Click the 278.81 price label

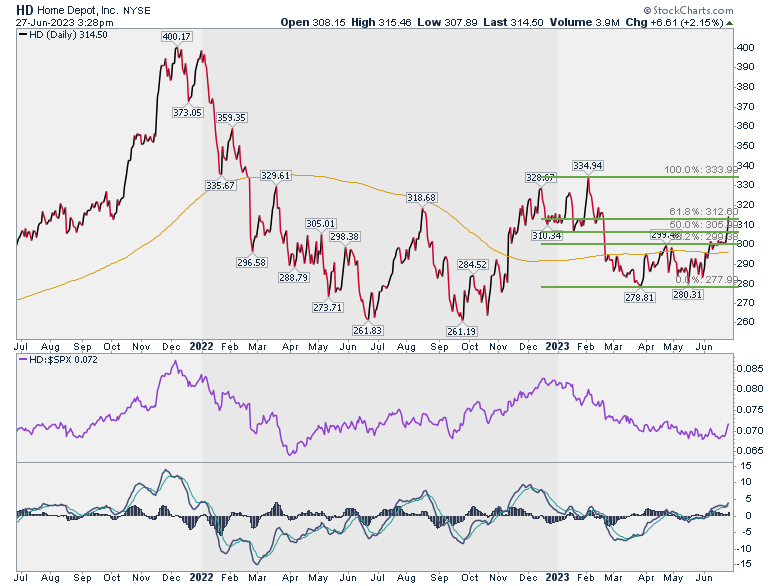tap(640, 297)
